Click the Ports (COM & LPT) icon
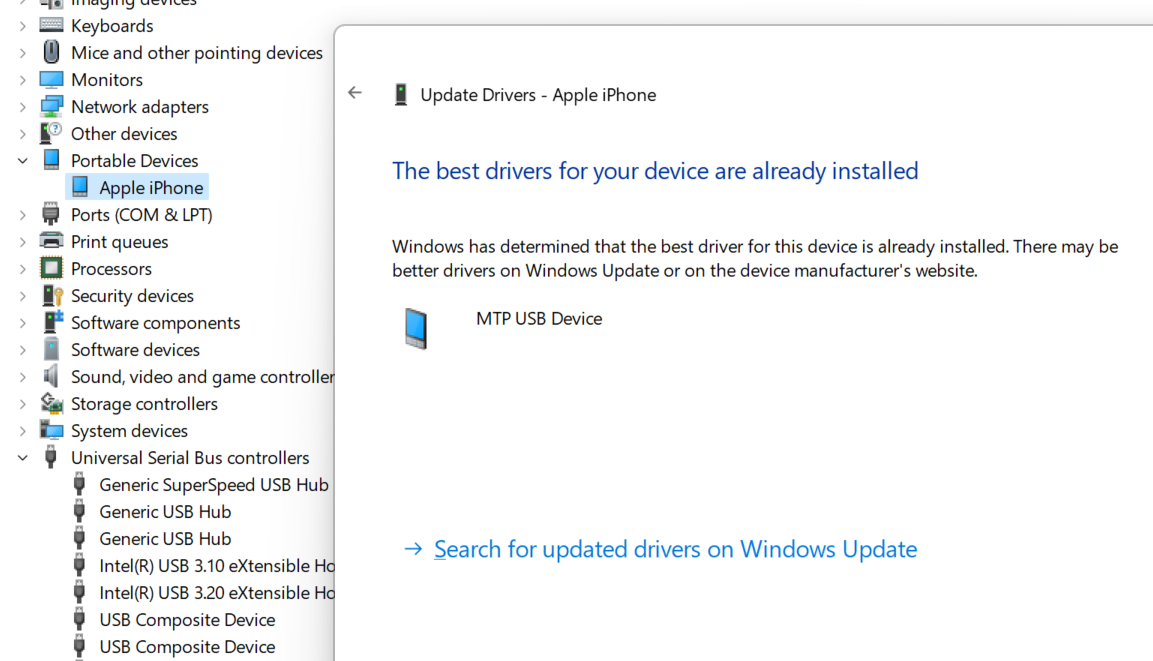The width and height of the screenshot is (1153, 661). (51, 214)
